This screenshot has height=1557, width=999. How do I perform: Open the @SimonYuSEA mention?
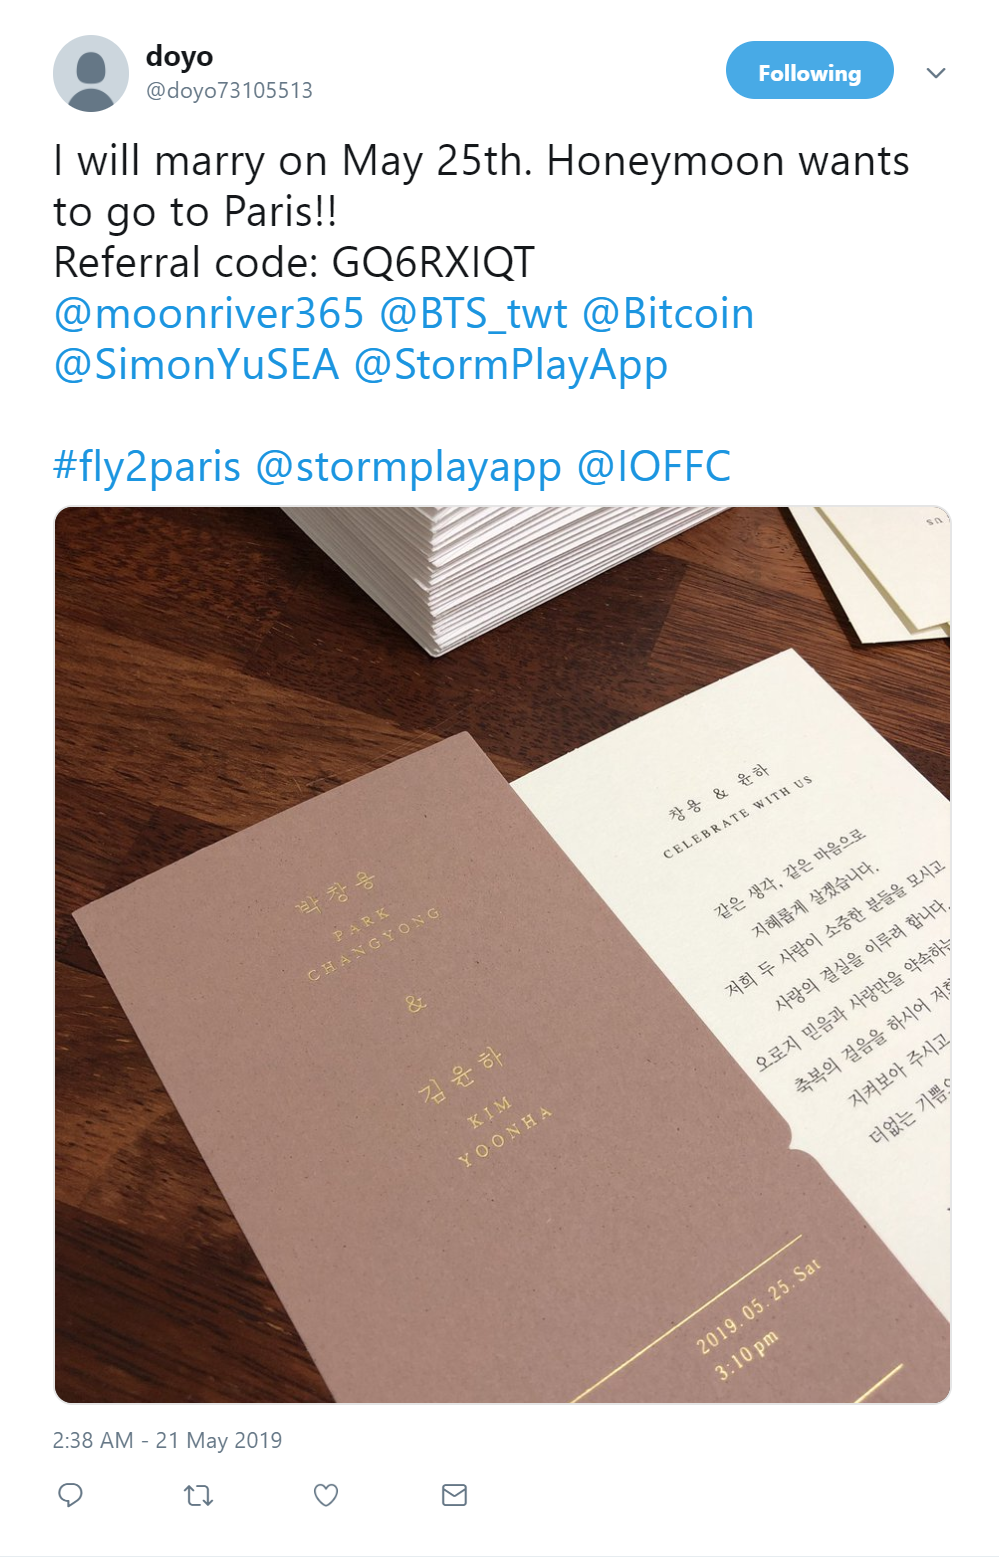click(x=196, y=365)
